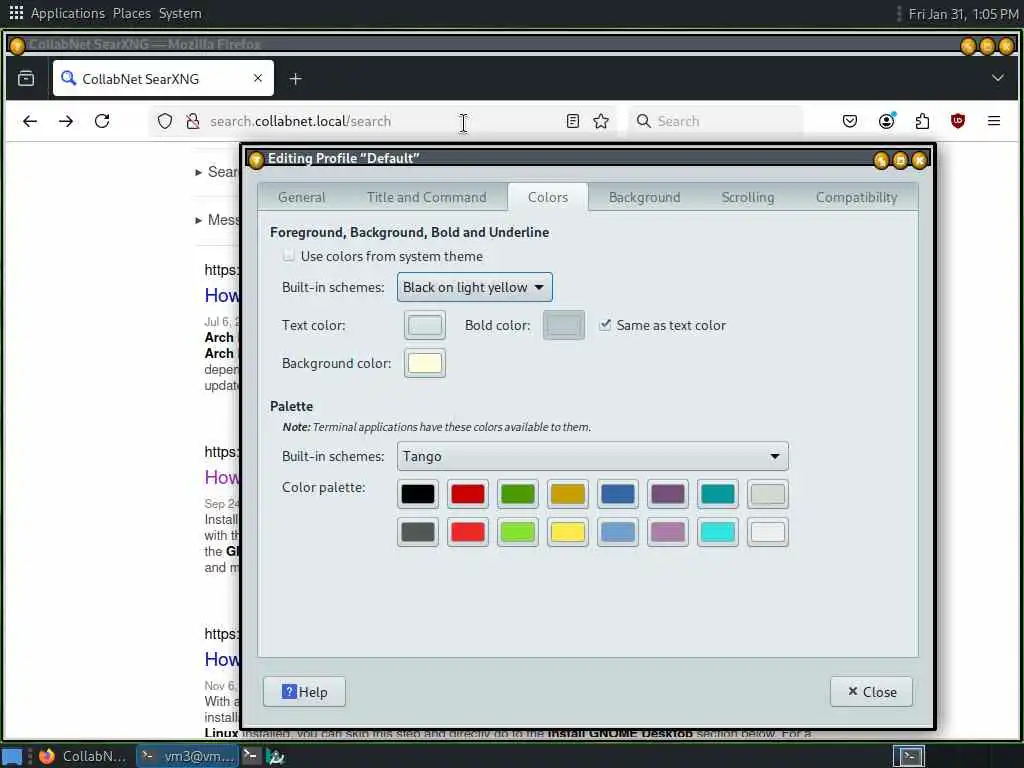Click Applications grid icon in top panel
Image resolution: width=1024 pixels, height=768 pixels.
point(16,13)
